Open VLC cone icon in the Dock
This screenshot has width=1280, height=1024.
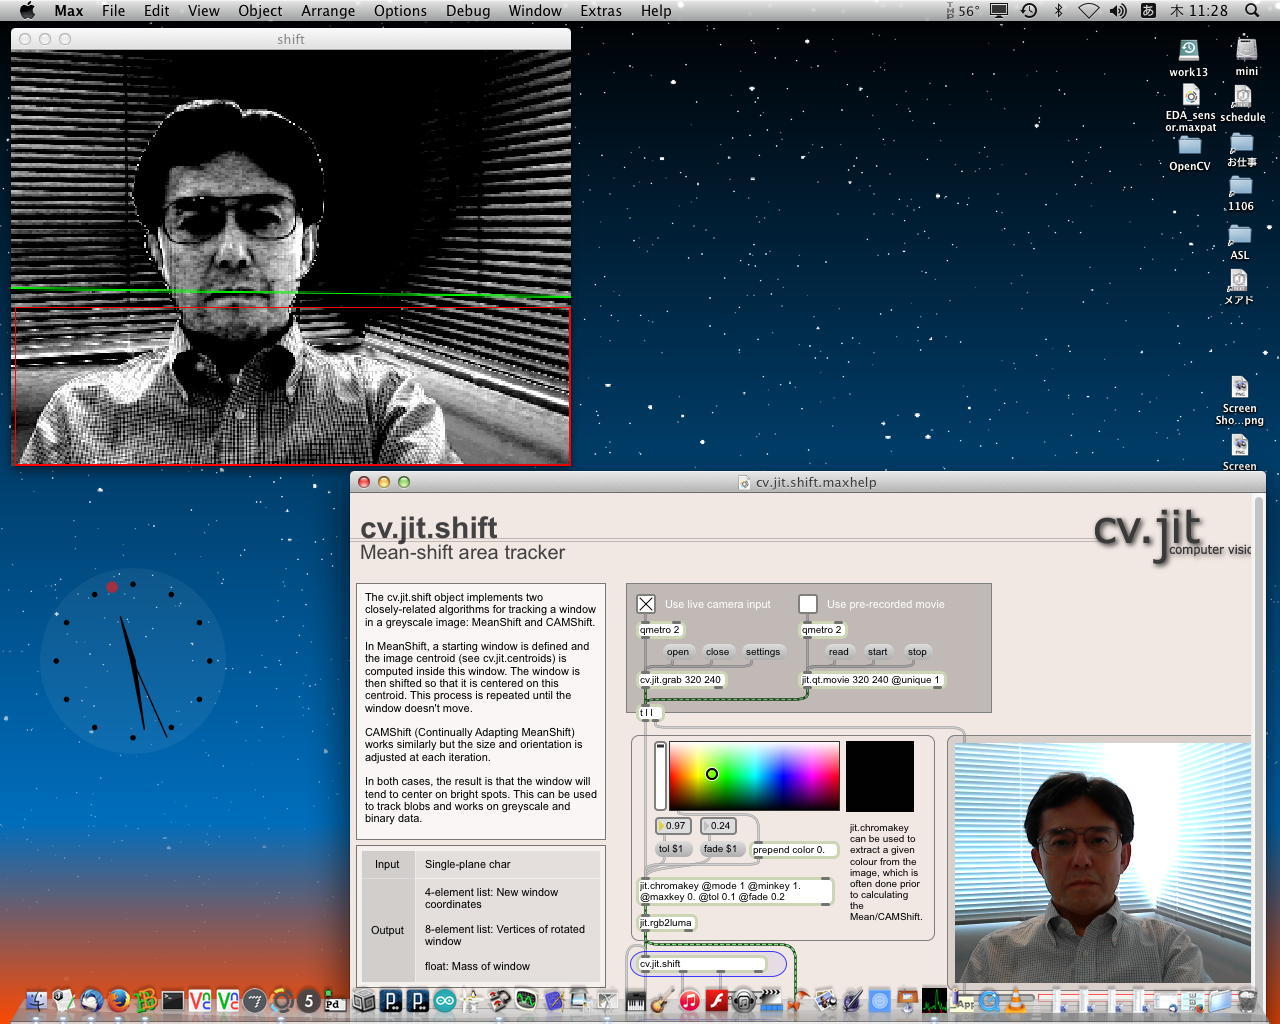point(1016,1000)
